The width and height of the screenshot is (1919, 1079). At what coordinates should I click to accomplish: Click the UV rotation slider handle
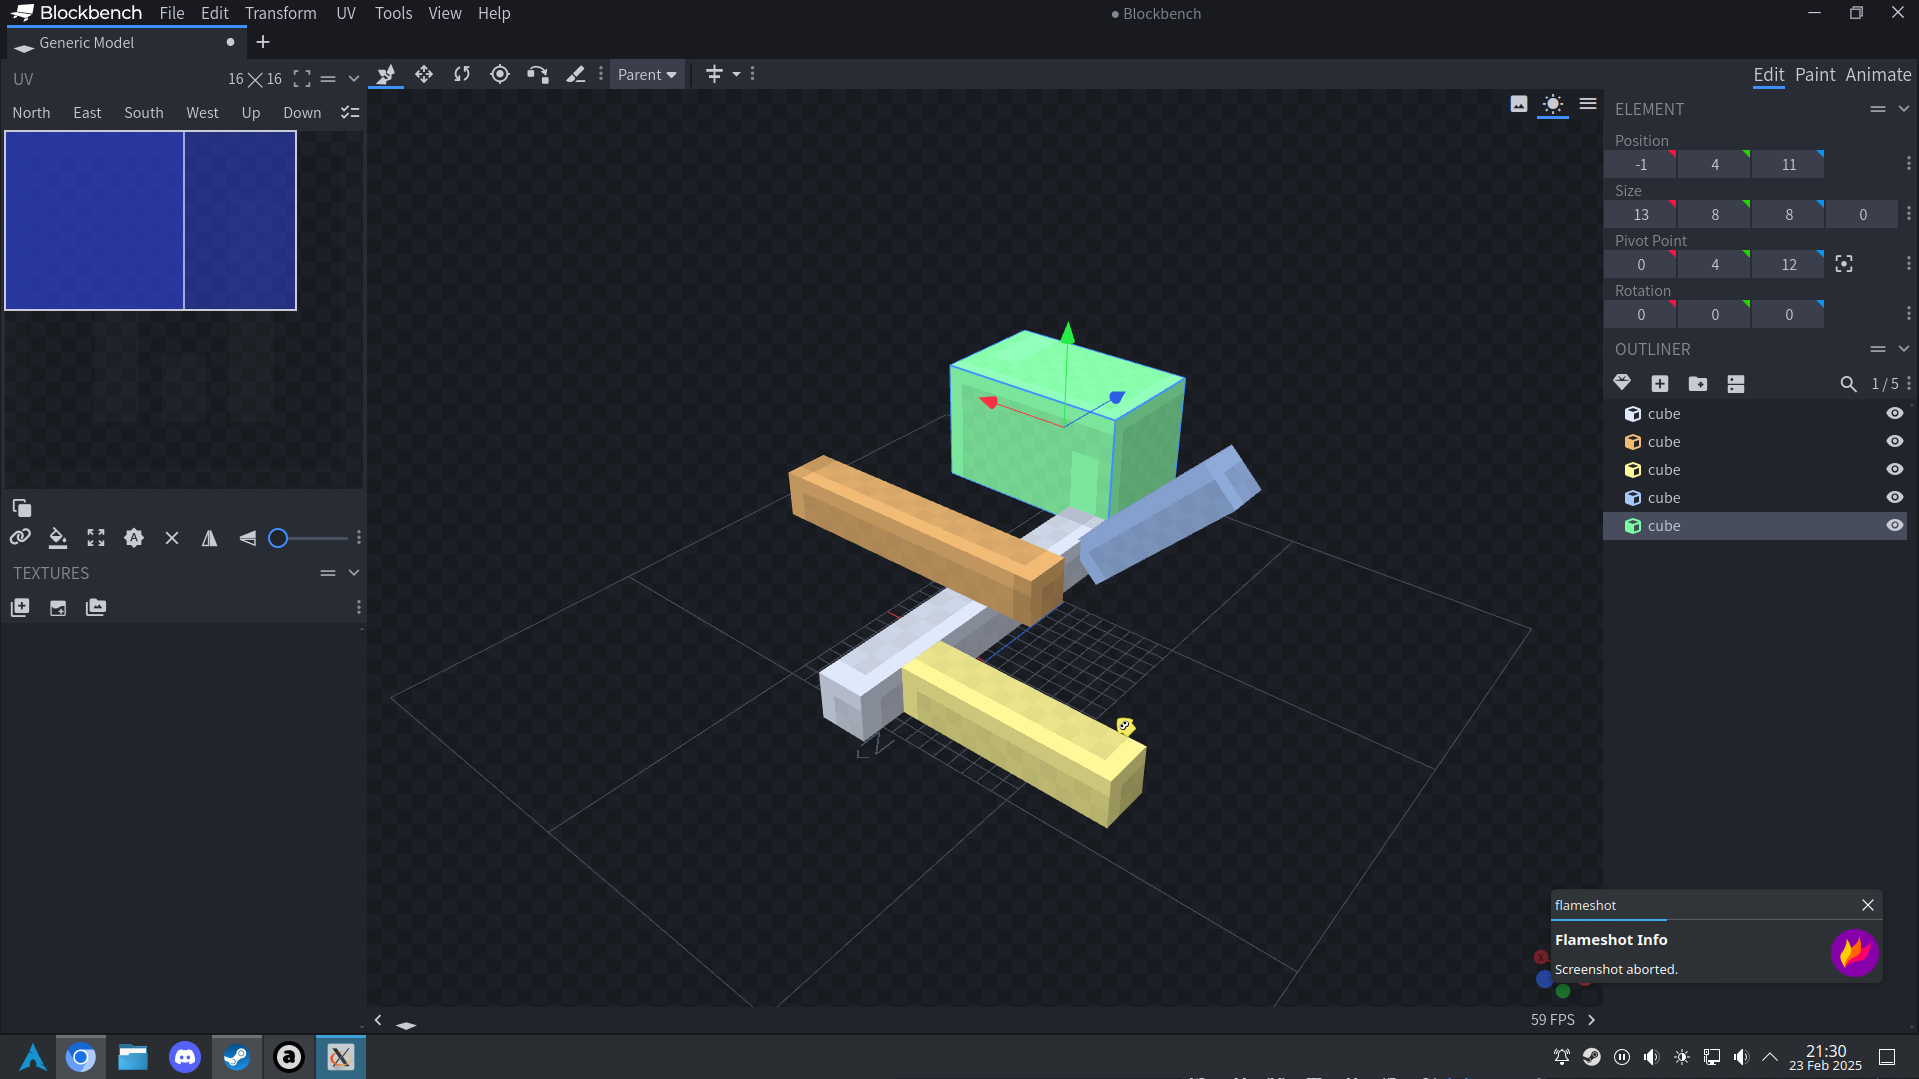click(x=278, y=538)
